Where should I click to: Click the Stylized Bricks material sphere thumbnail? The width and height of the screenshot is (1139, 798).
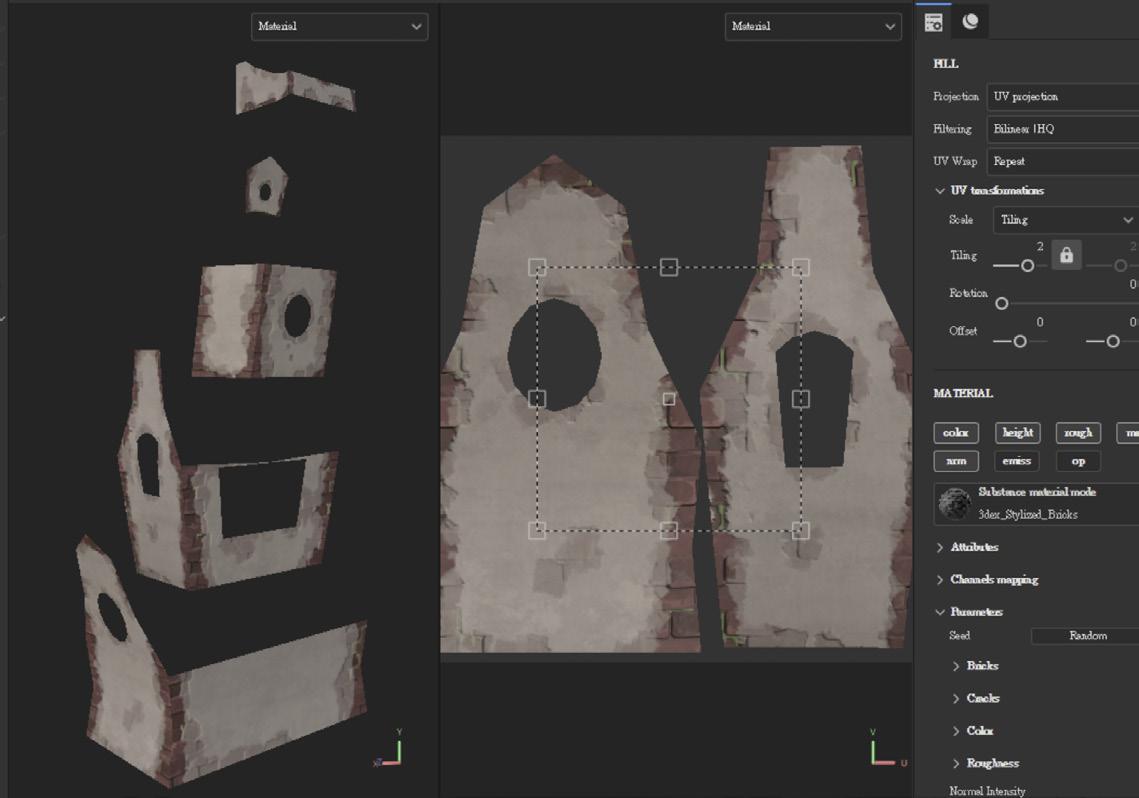click(955, 504)
